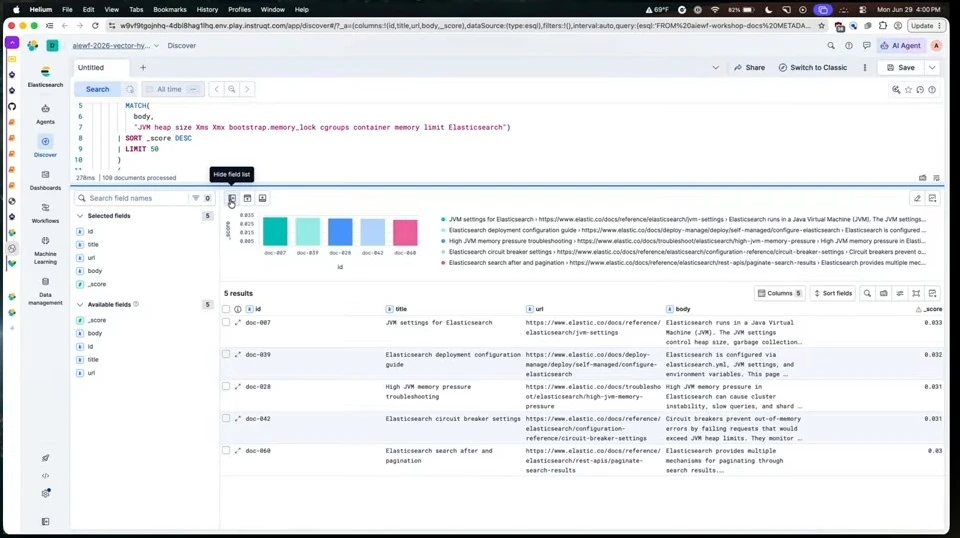The image size is (960, 538).
Task: Hide the field list sidebar
Action: click(232, 198)
